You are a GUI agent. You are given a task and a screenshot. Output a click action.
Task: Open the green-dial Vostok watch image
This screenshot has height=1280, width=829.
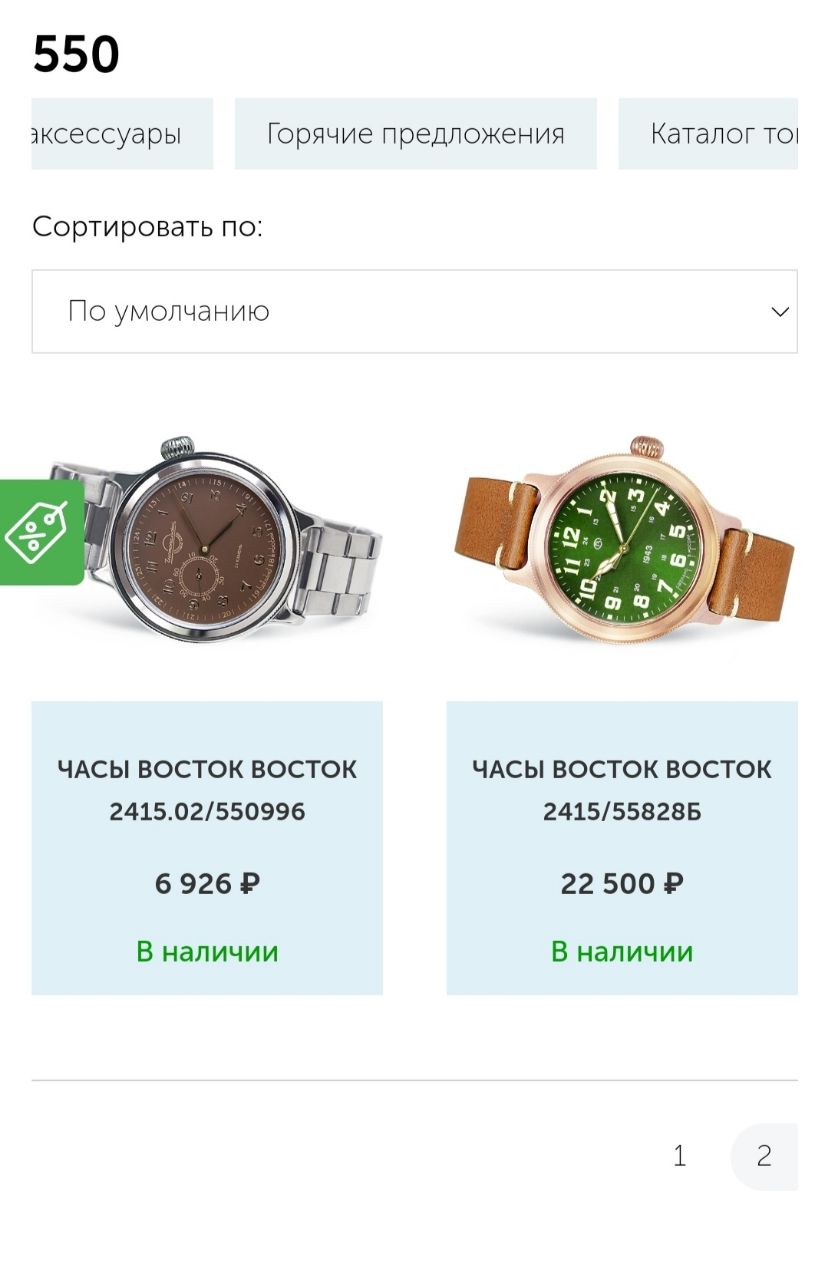[x=620, y=545]
